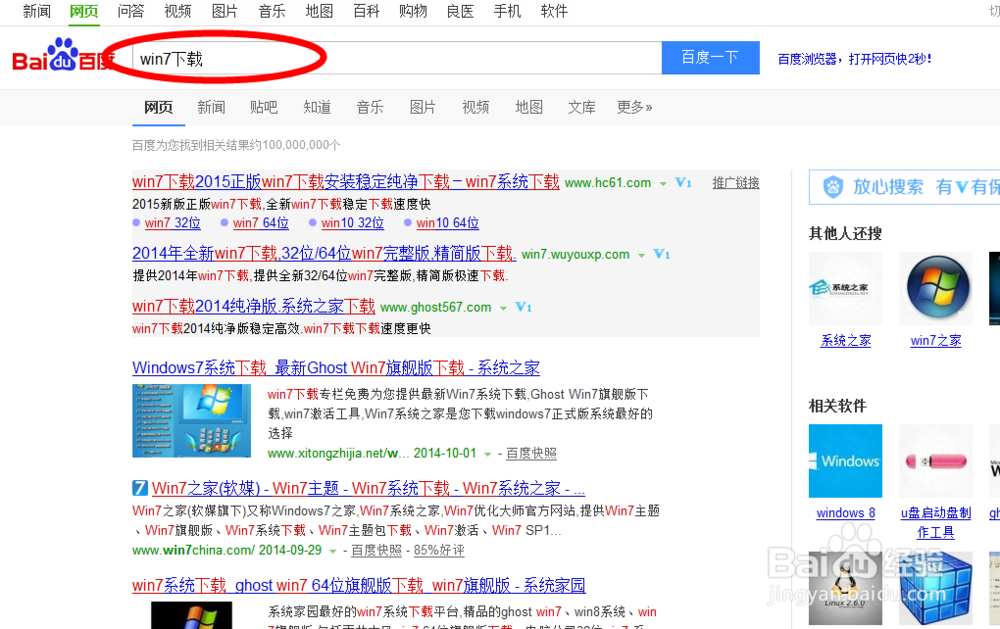Open the win10 32位 sublink
This screenshot has height=629, width=1000.
[353, 223]
